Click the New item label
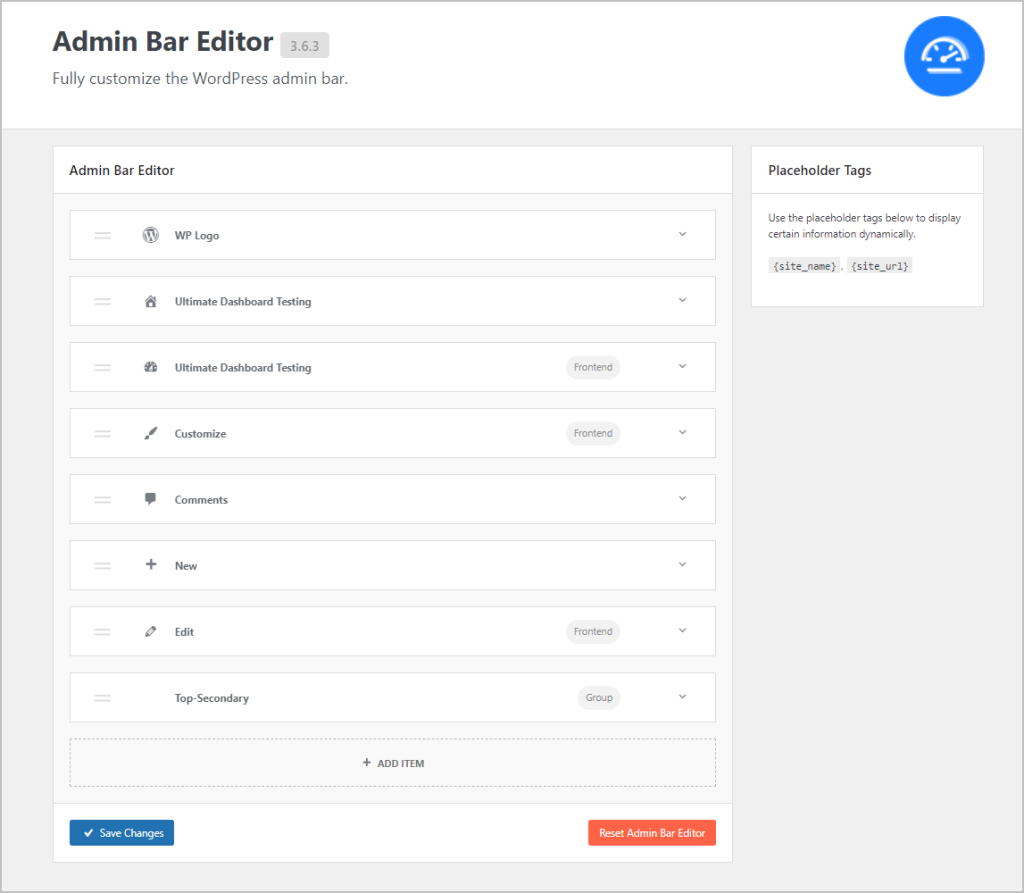Viewport: 1024px width, 893px height. pyautogui.click(x=186, y=566)
